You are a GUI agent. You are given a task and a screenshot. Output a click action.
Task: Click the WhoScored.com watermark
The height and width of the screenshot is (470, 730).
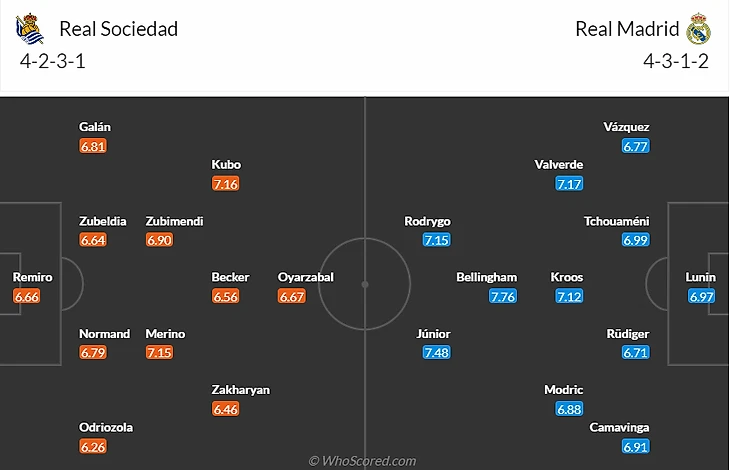(x=362, y=461)
